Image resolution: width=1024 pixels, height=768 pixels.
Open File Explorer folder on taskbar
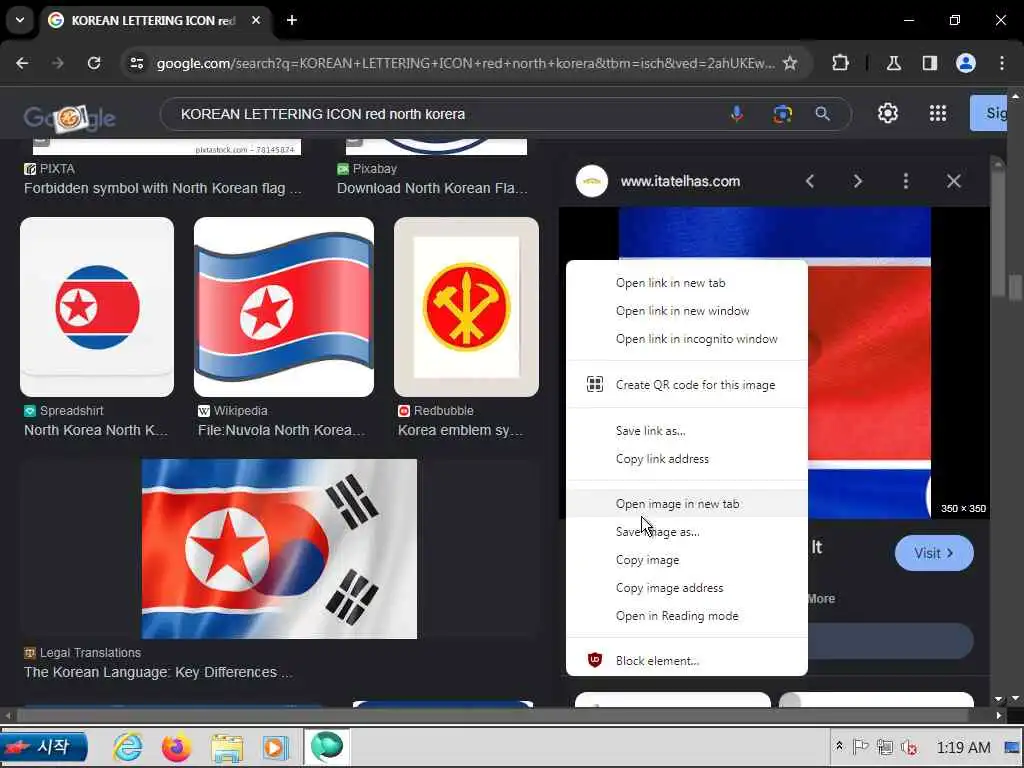coord(226,747)
